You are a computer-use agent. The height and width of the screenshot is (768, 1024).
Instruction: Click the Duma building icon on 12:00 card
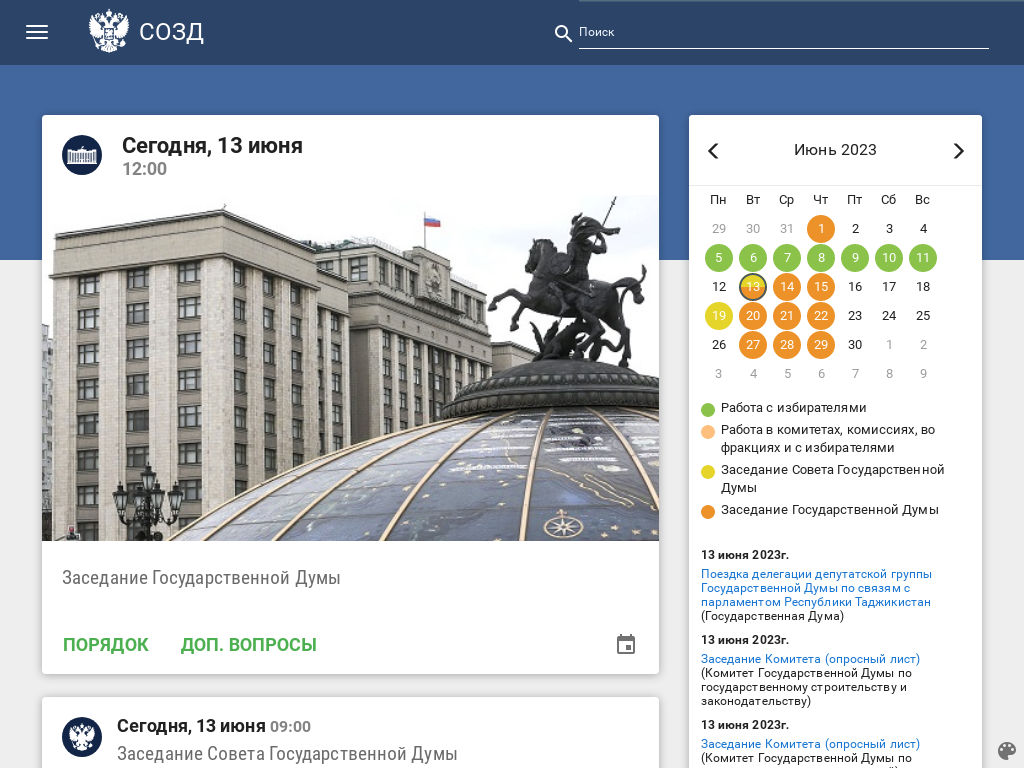[82, 155]
